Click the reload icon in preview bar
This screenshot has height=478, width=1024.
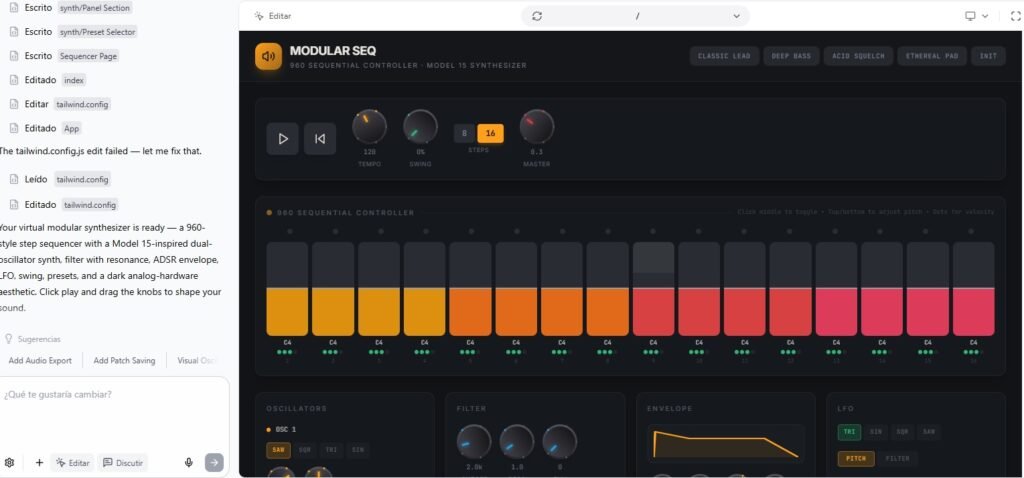coord(537,16)
